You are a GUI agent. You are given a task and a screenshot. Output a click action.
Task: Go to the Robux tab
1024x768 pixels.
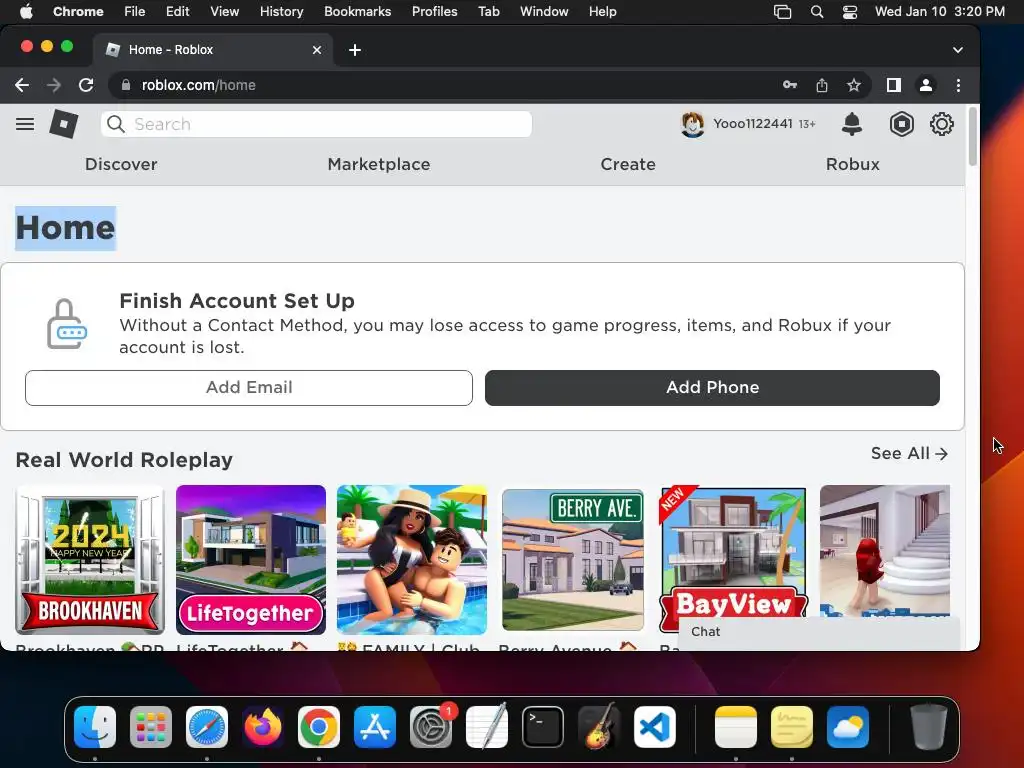coord(852,164)
